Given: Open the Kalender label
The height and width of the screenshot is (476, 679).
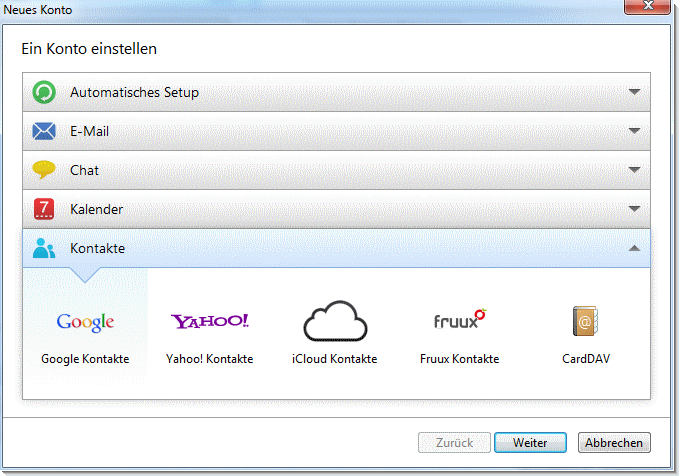Looking at the screenshot, I should pos(97,209).
